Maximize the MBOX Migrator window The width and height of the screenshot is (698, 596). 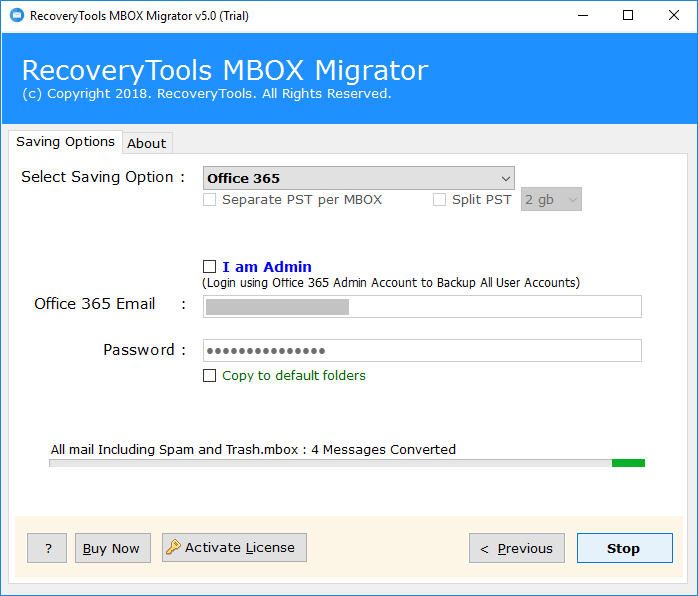pos(628,16)
